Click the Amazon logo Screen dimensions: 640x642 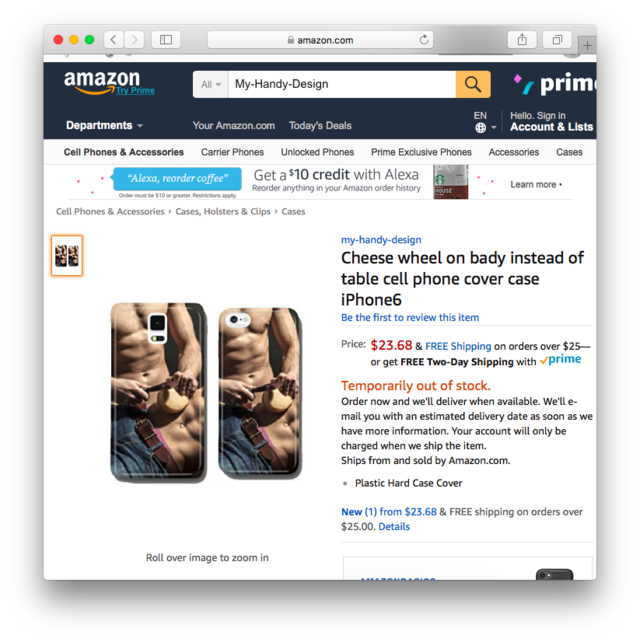pyautogui.click(x=102, y=82)
